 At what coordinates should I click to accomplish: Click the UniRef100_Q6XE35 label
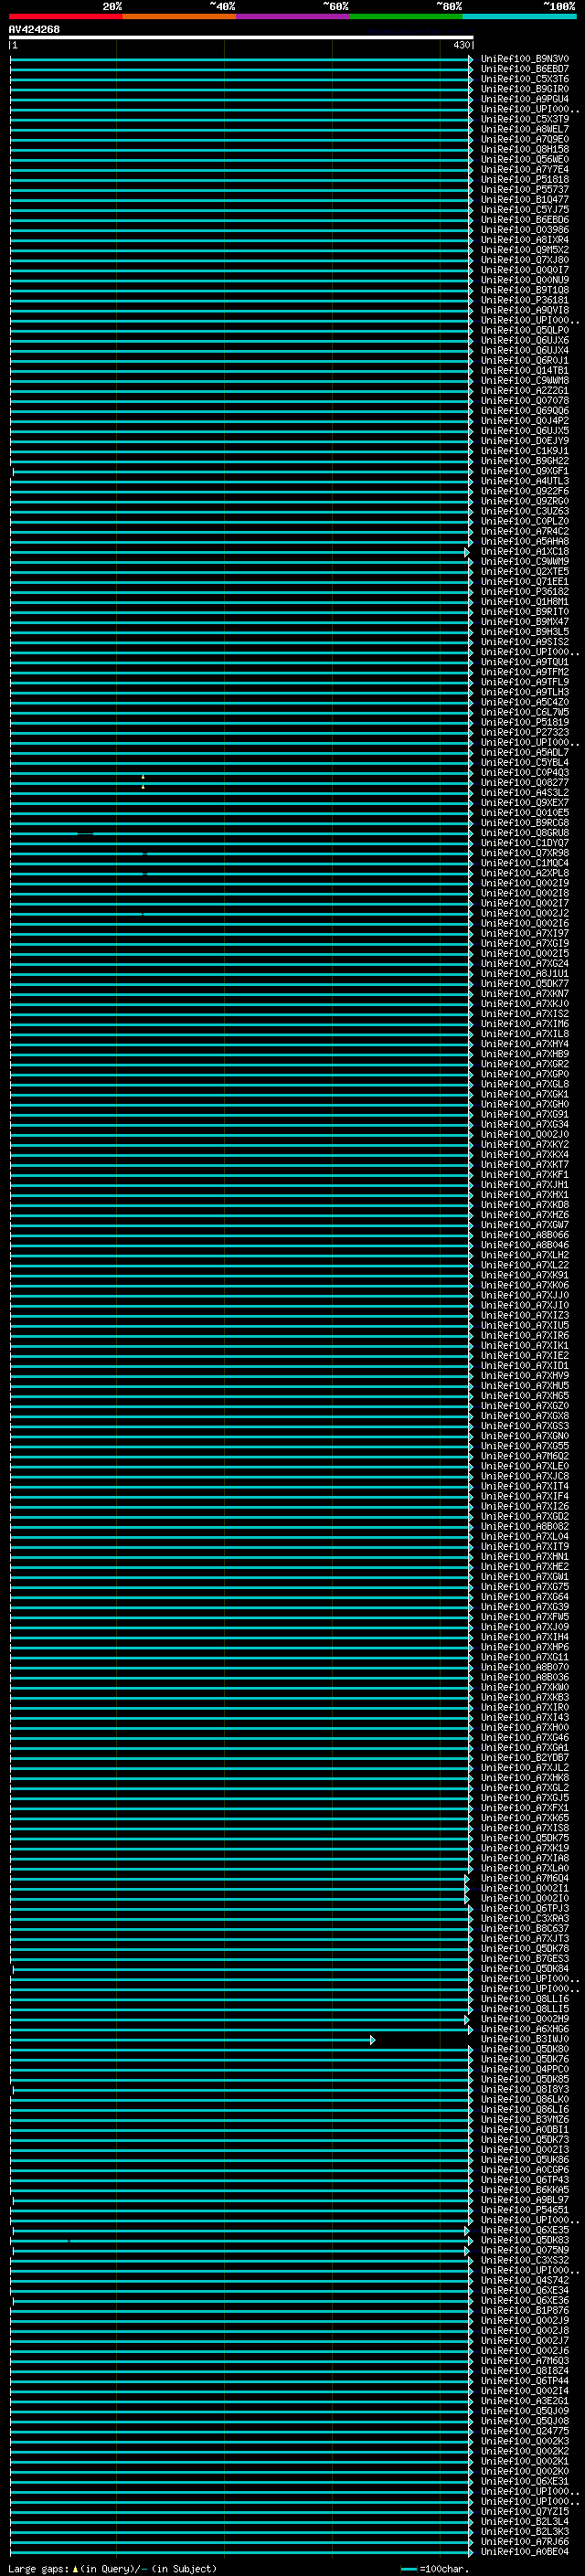tap(525, 2230)
